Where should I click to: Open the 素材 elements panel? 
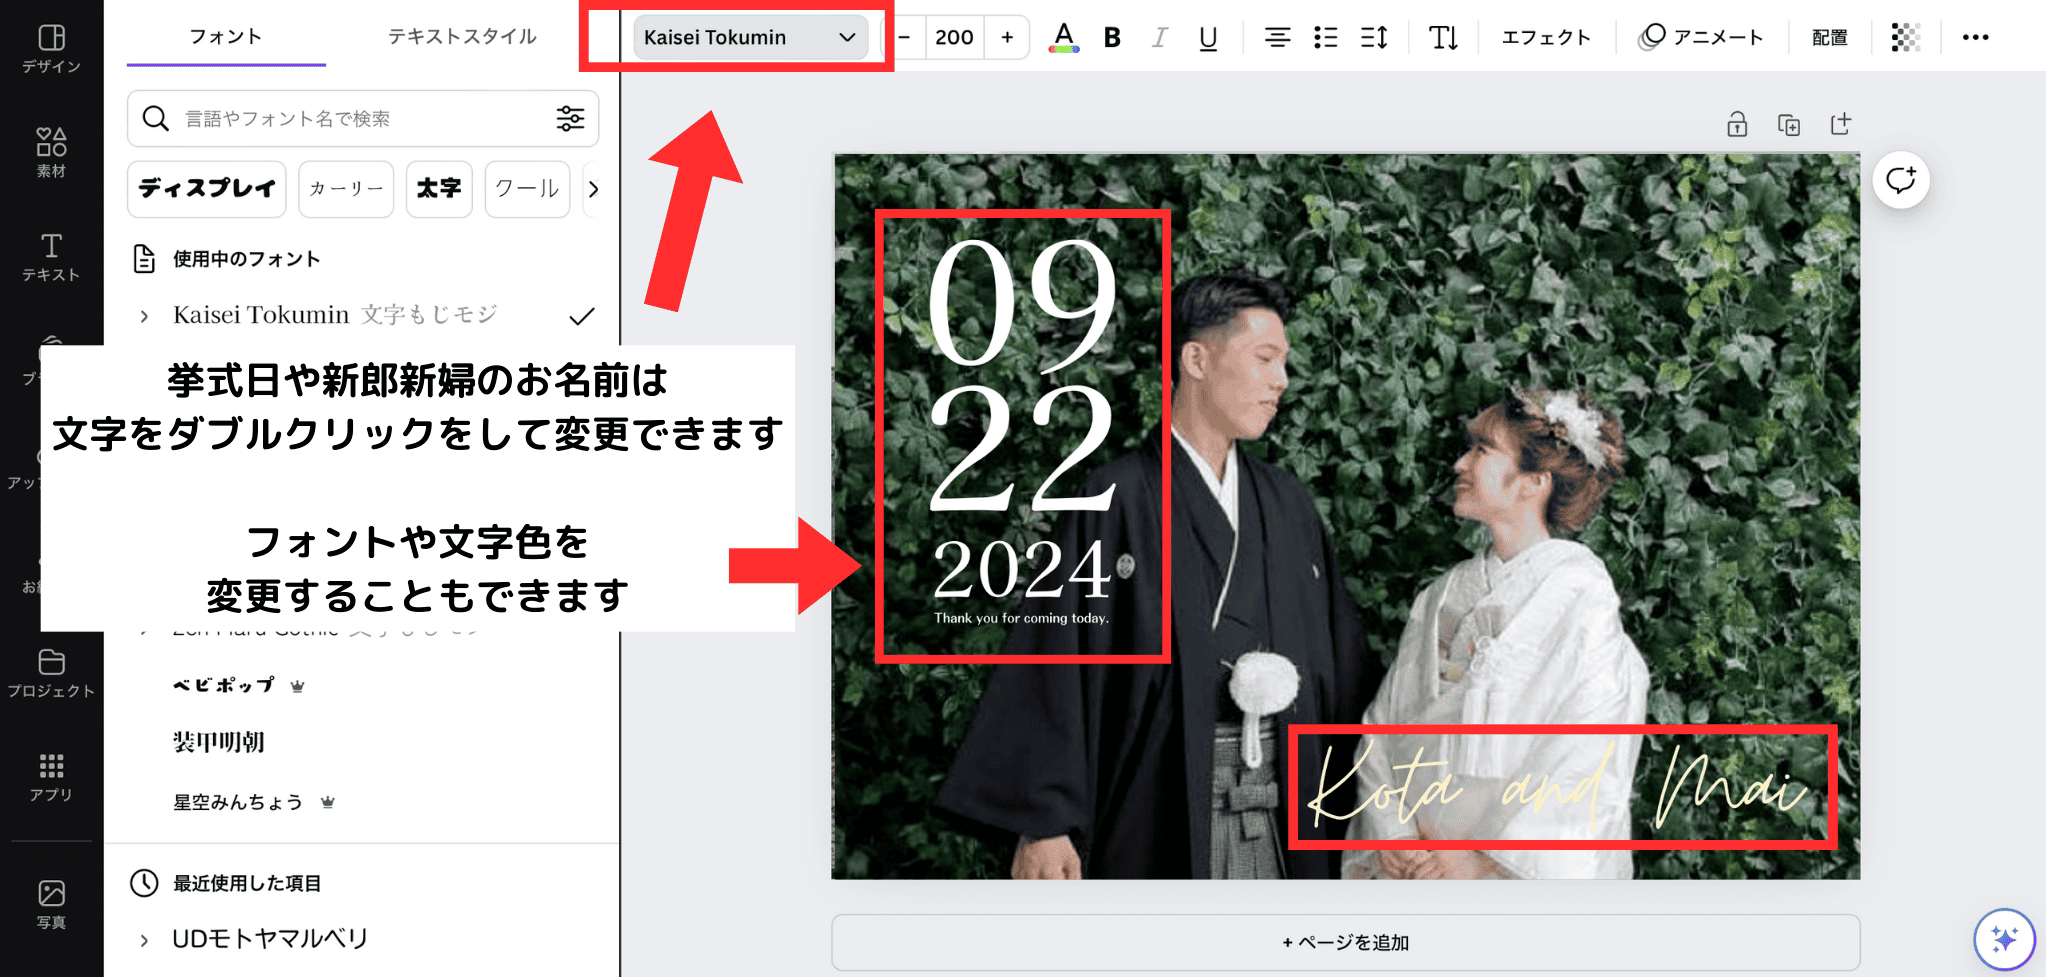[51, 152]
